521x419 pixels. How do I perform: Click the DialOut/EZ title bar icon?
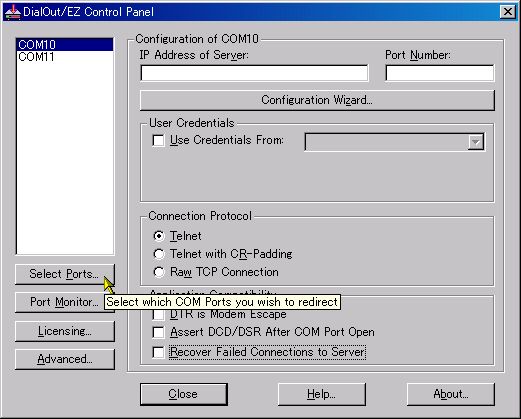point(12,12)
